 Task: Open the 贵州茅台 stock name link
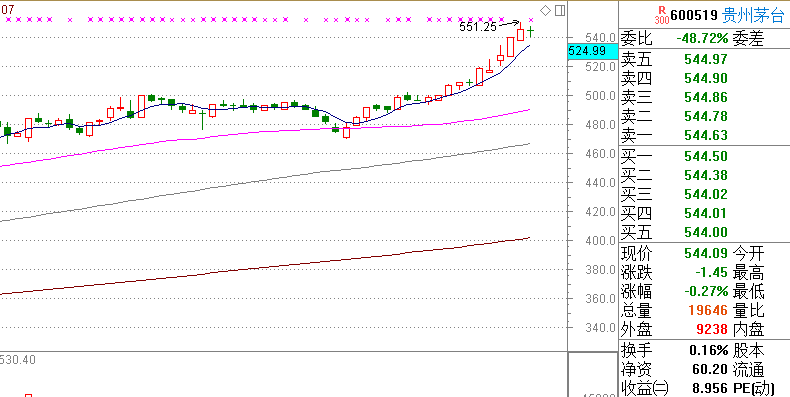point(753,15)
